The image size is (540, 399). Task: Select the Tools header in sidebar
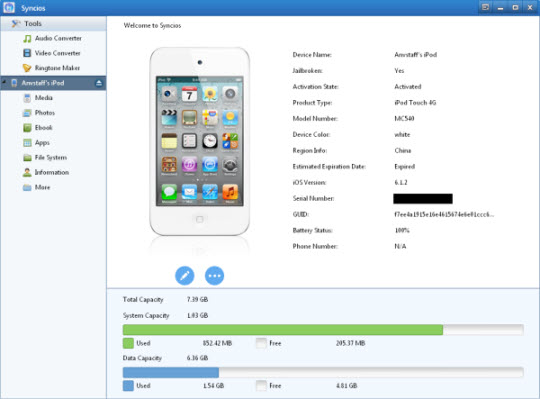53,23
